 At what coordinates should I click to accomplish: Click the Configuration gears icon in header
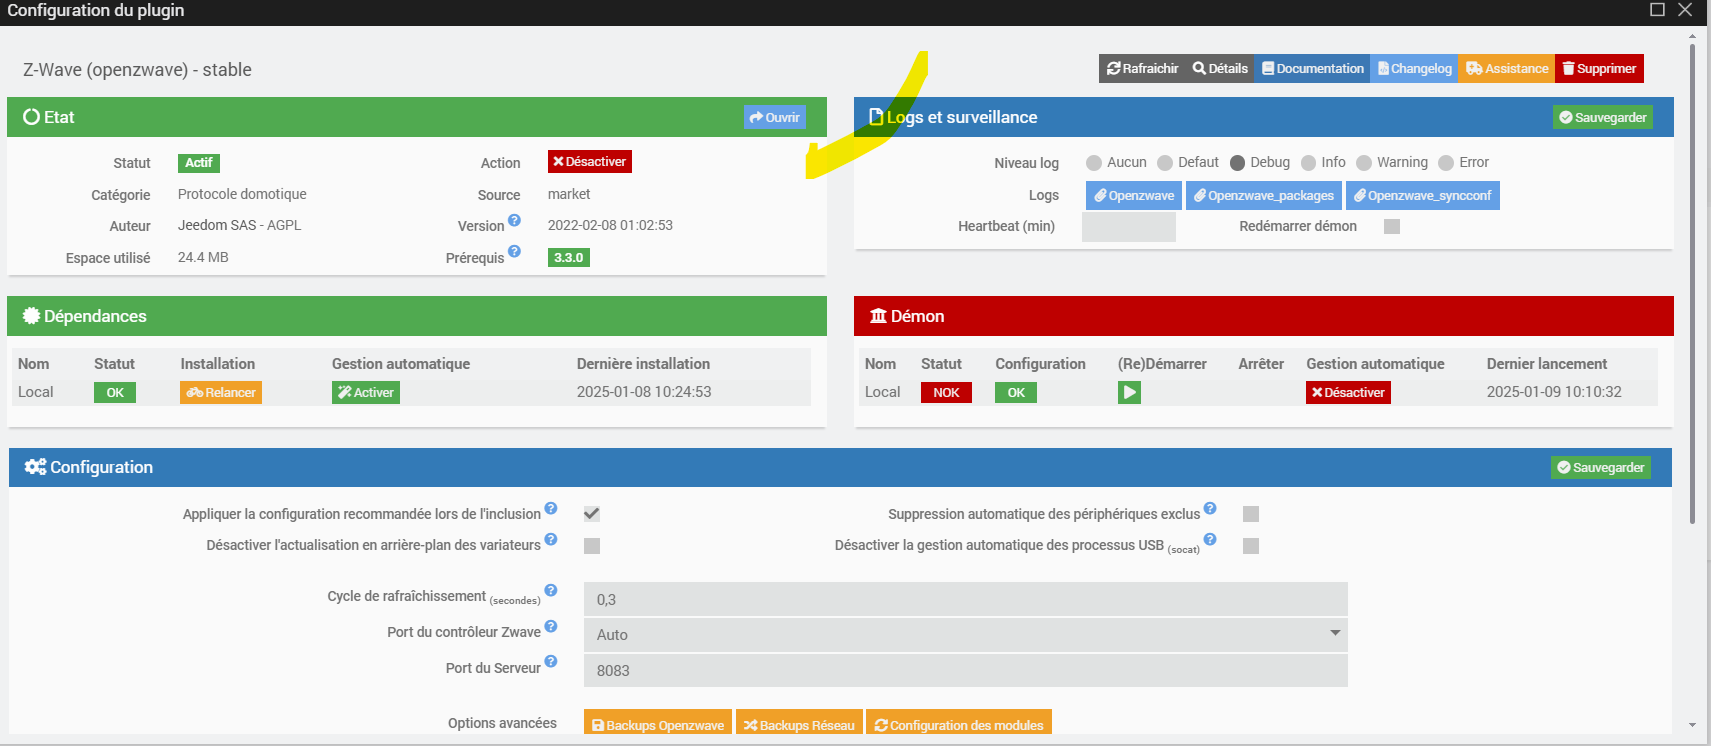35,467
